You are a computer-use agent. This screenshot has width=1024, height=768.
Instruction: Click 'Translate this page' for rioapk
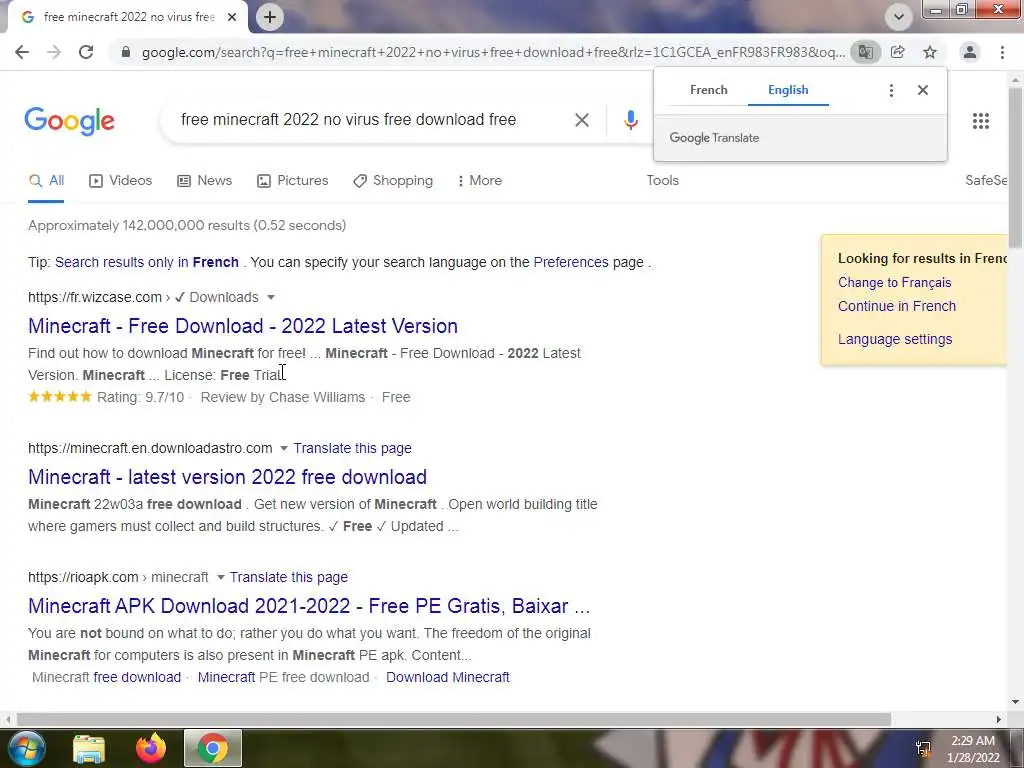[289, 577]
